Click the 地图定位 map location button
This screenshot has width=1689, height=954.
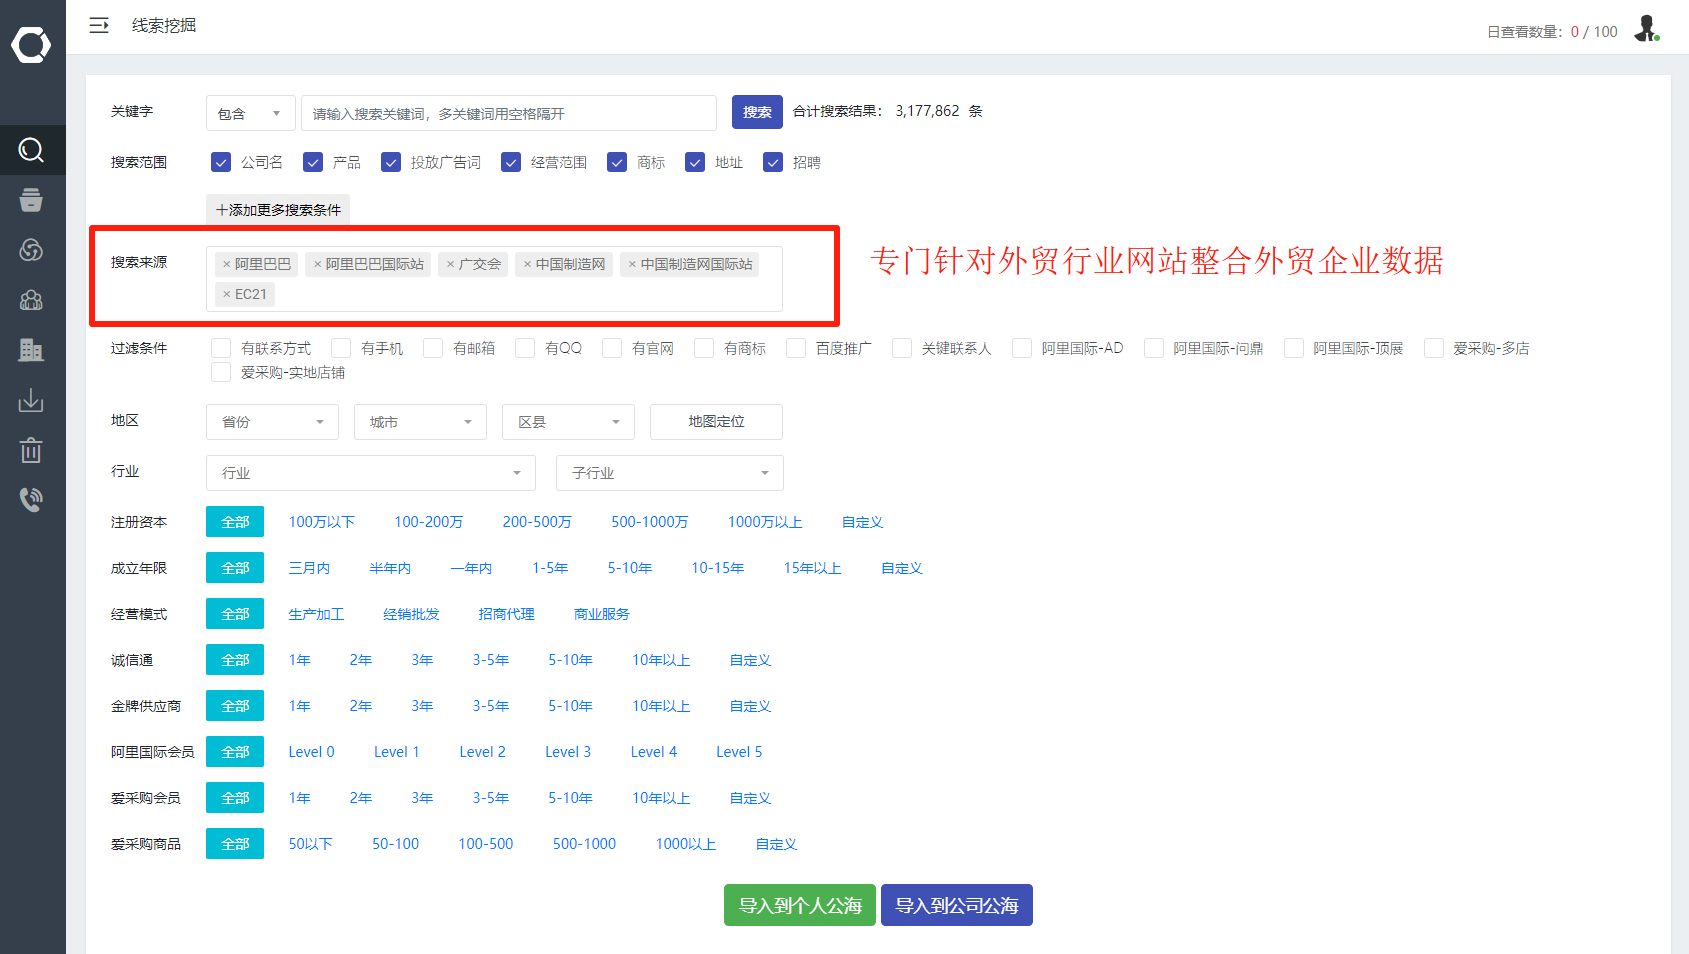(x=716, y=422)
